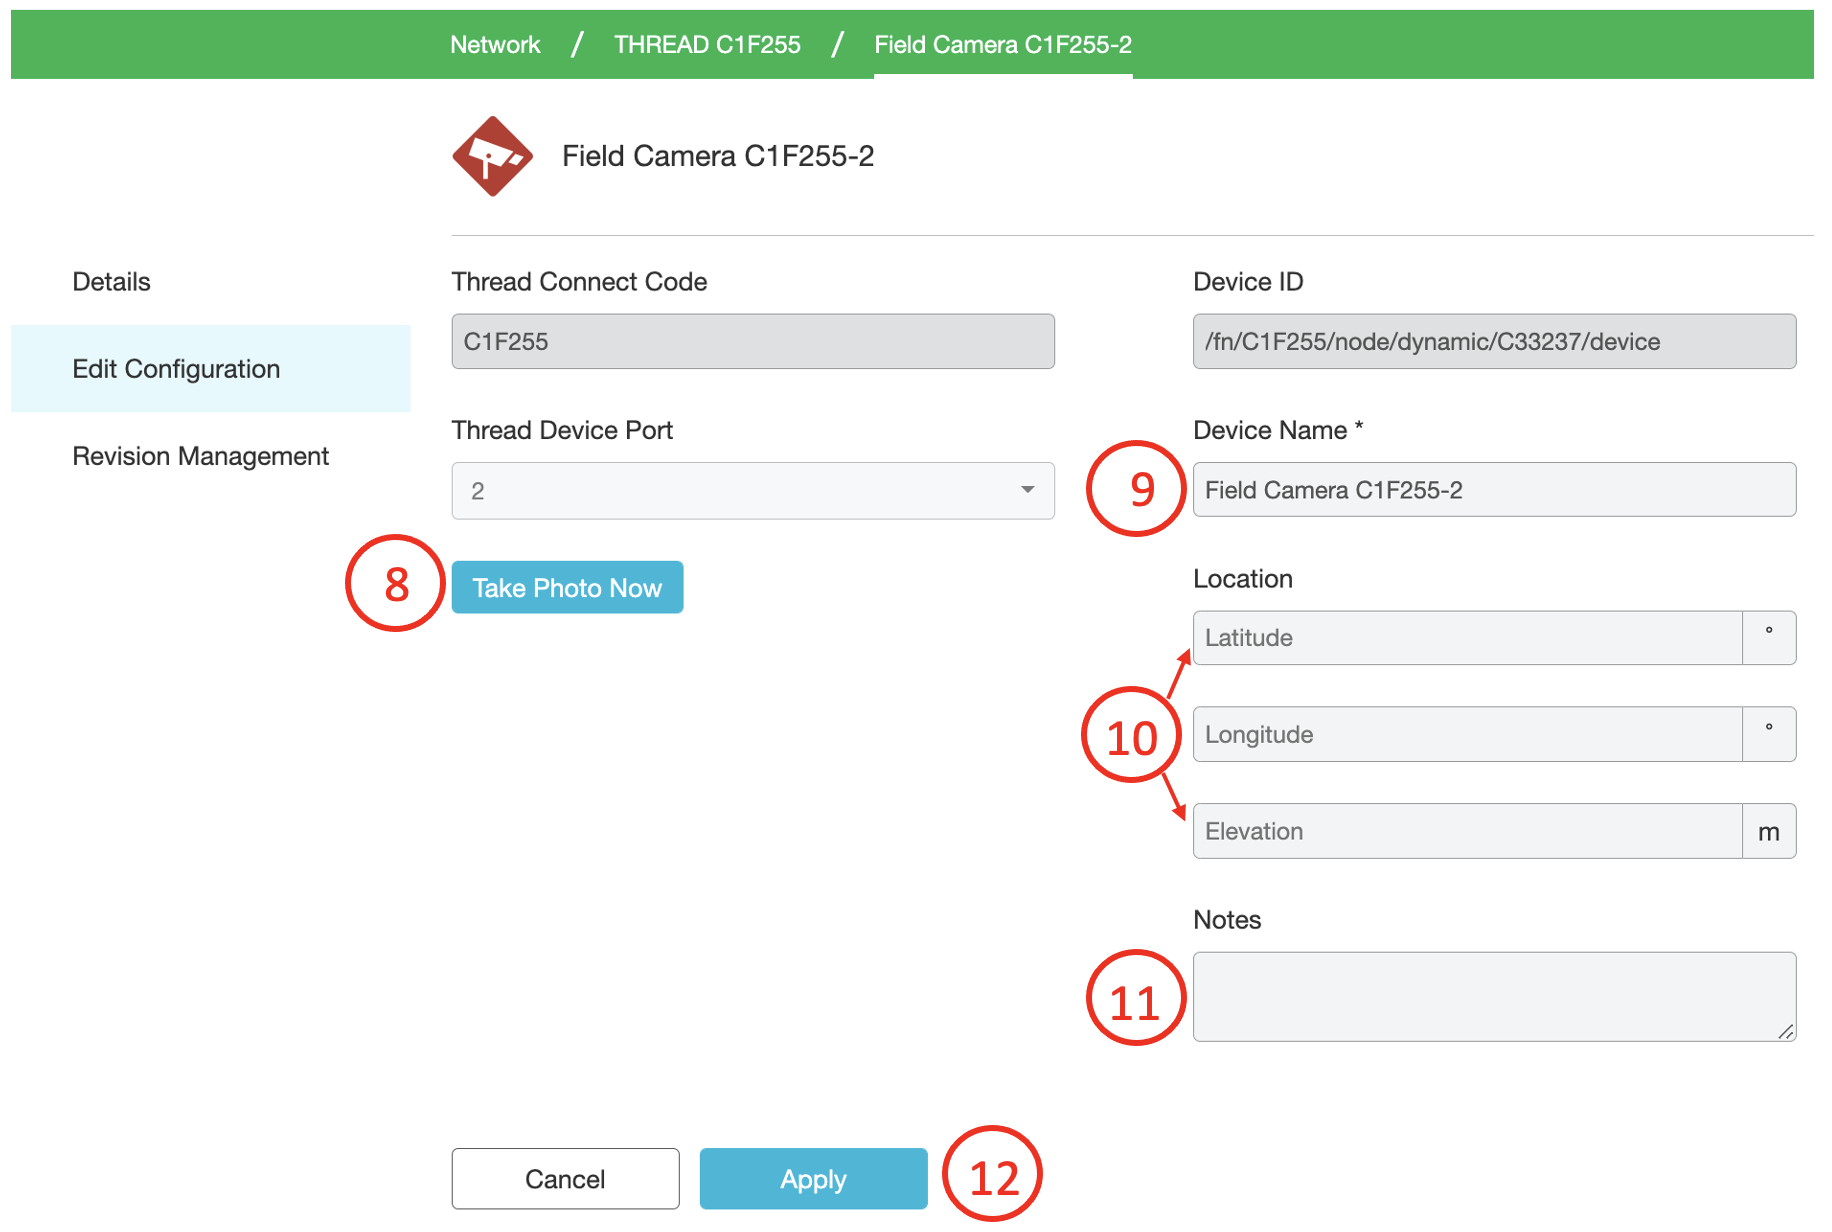Image resolution: width=1832 pixels, height=1232 pixels.
Task: Open the Details sidebar section
Action: click(111, 282)
